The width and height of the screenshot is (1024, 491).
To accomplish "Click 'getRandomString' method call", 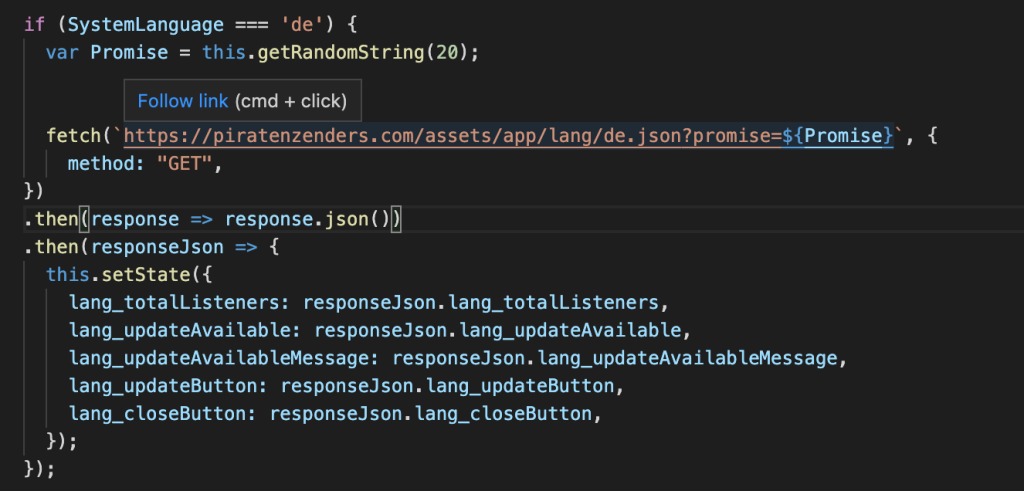I will (x=342, y=52).
